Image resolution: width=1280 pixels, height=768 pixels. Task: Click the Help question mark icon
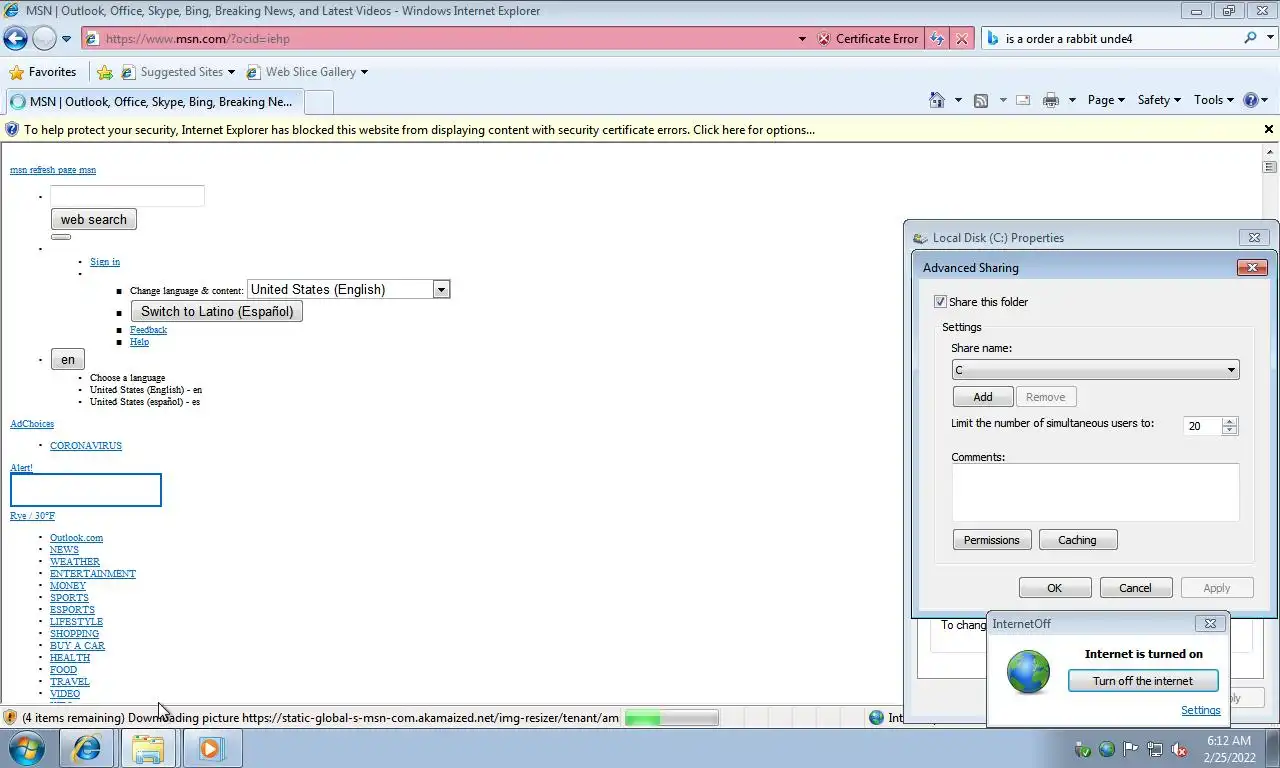1250,100
